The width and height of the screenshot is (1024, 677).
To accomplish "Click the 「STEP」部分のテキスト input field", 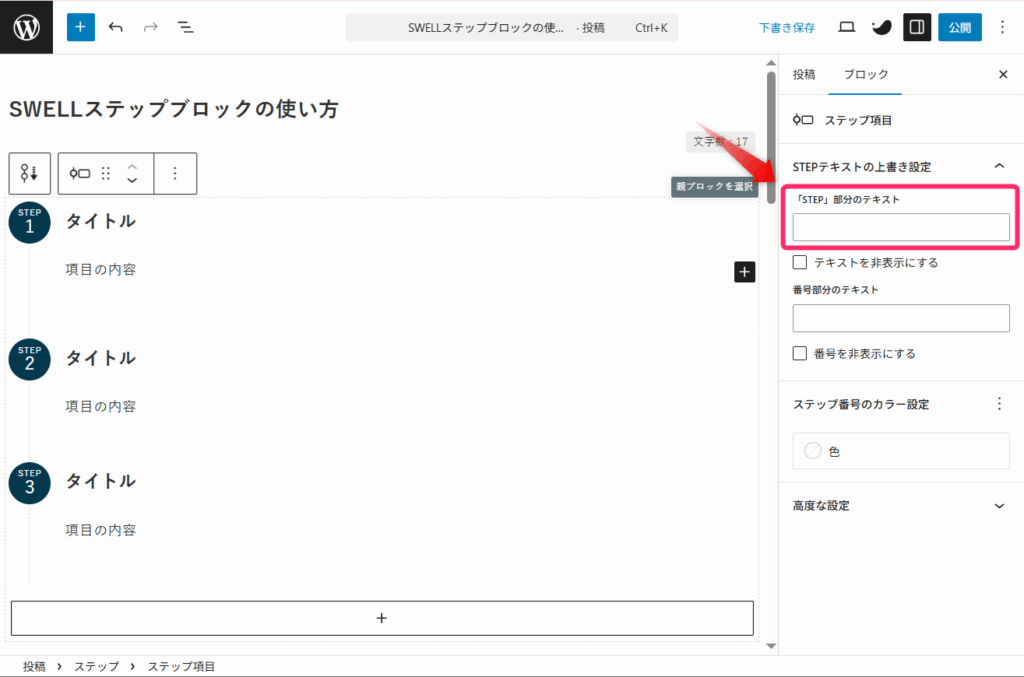I will [x=900, y=227].
